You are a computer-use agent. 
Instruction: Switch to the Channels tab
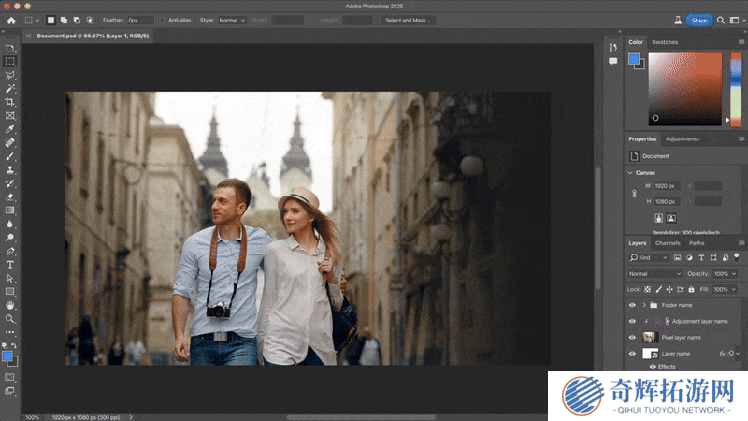667,243
